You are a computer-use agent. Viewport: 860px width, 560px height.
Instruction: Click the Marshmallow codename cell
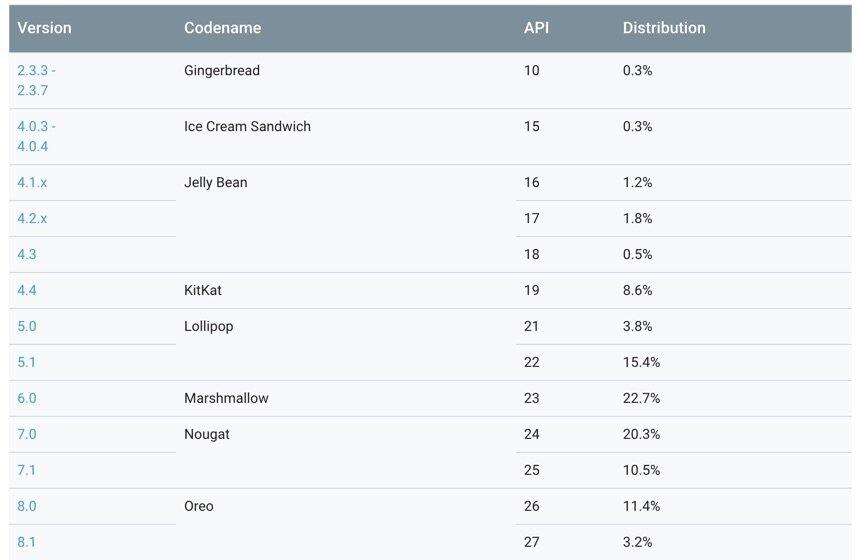[x=226, y=398]
